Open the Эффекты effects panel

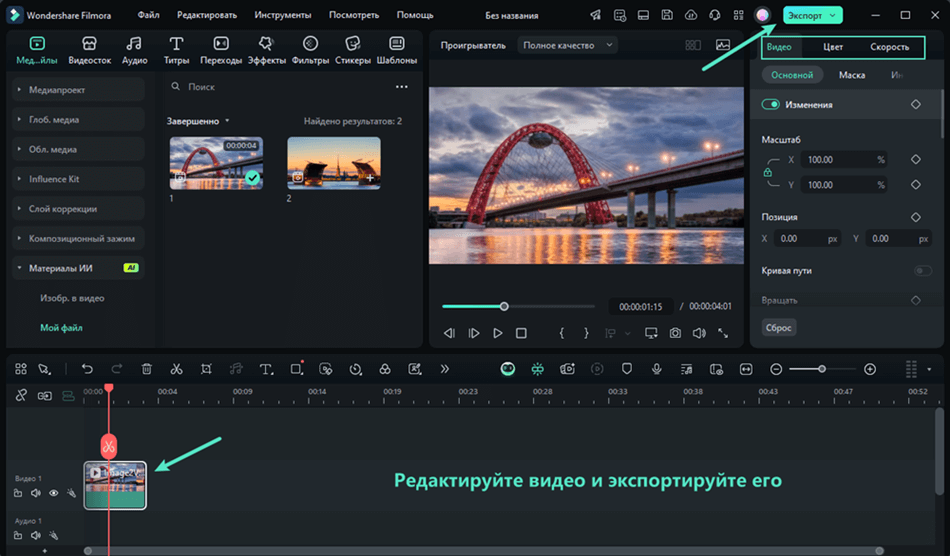point(267,50)
